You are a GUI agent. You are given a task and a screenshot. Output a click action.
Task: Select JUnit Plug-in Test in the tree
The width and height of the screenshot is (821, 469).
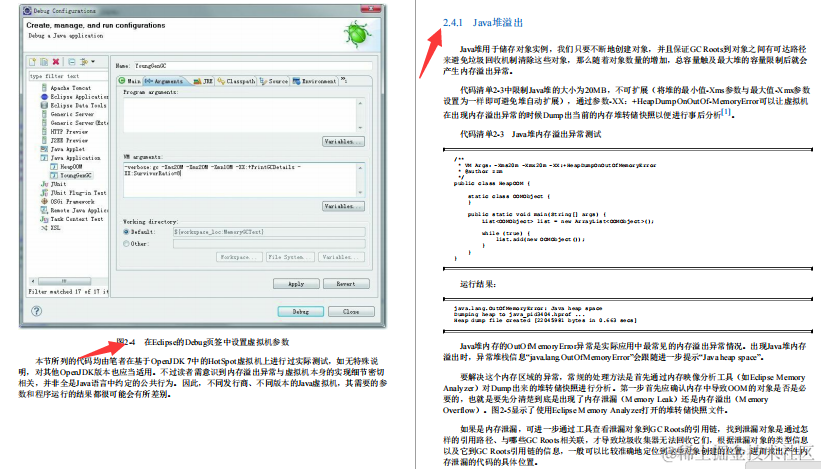pos(73,193)
